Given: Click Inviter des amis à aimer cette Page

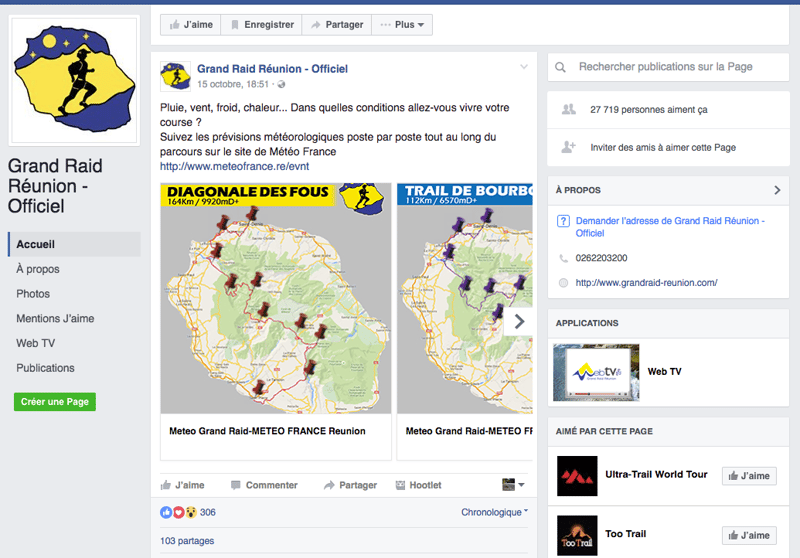Looking at the screenshot, I should 663,147.
